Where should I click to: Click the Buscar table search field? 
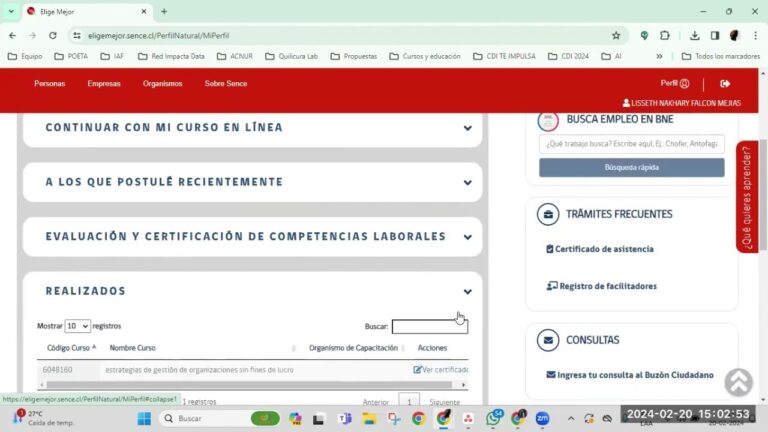[430, 326]
